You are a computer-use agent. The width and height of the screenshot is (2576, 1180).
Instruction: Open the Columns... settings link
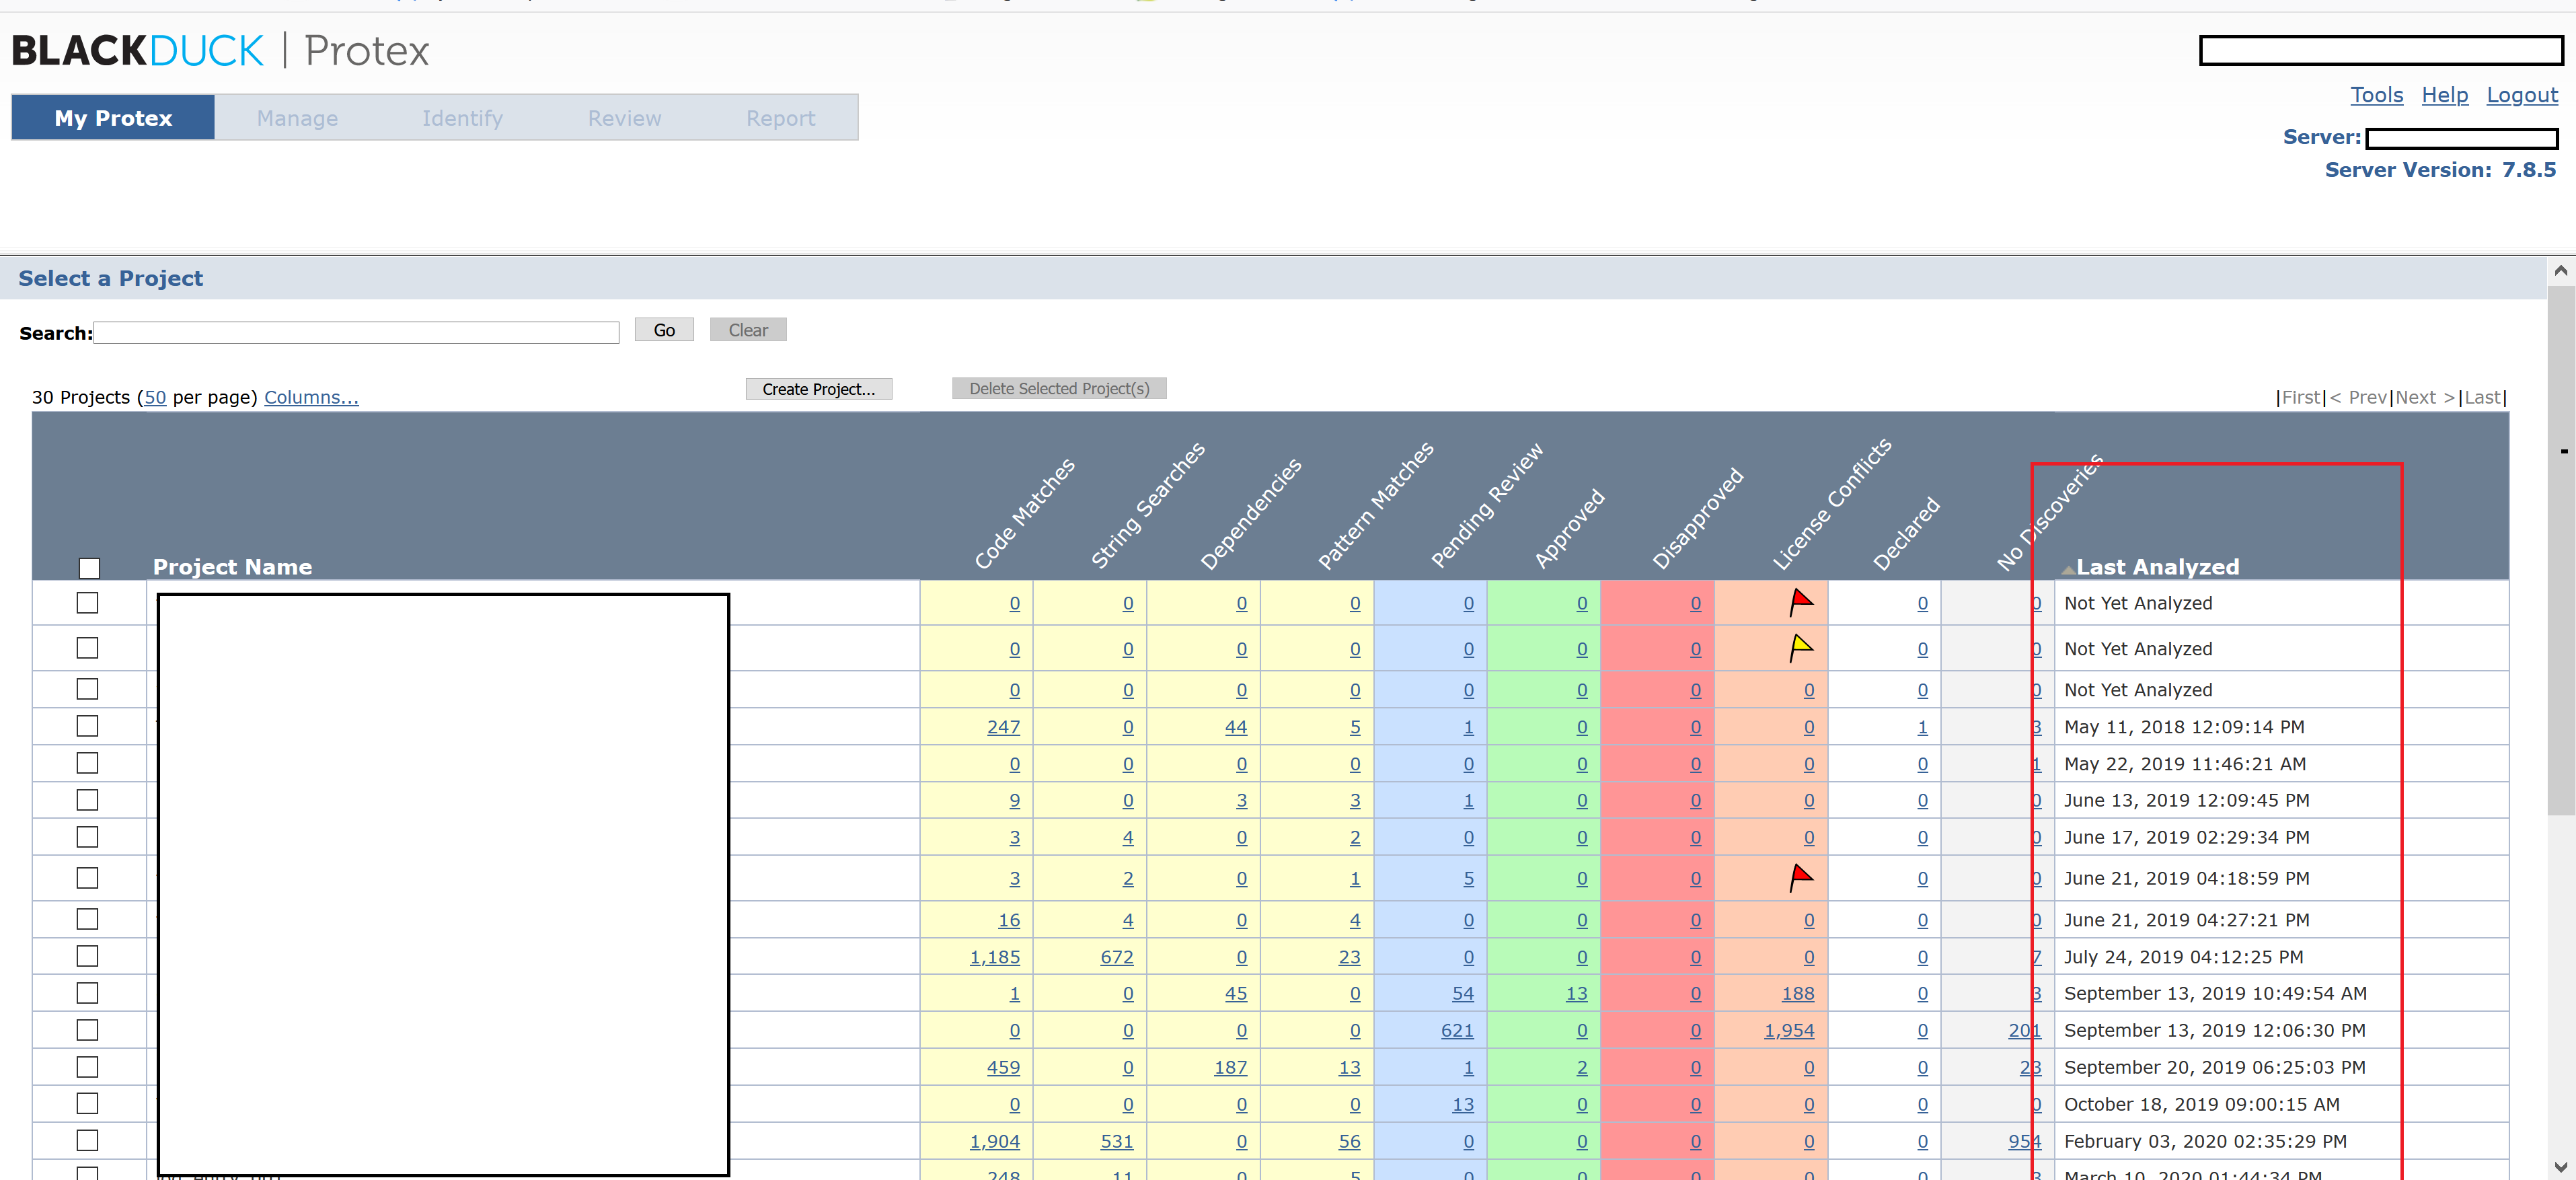click(311, 397)
